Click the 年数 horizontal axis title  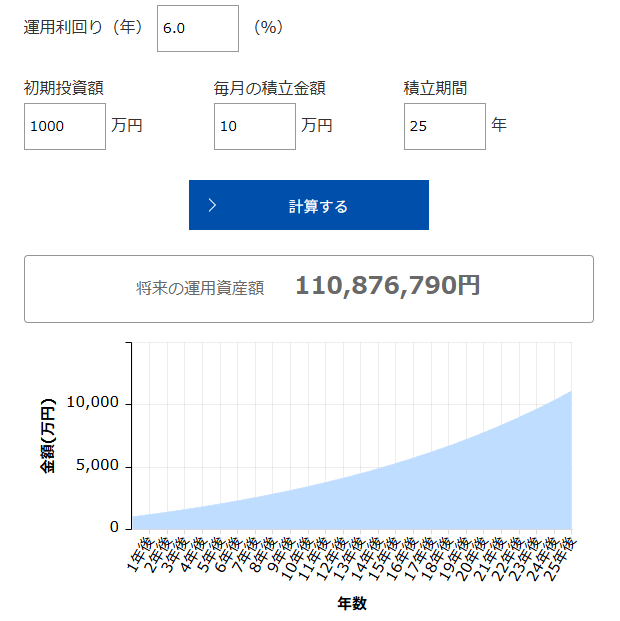point(352,604)
